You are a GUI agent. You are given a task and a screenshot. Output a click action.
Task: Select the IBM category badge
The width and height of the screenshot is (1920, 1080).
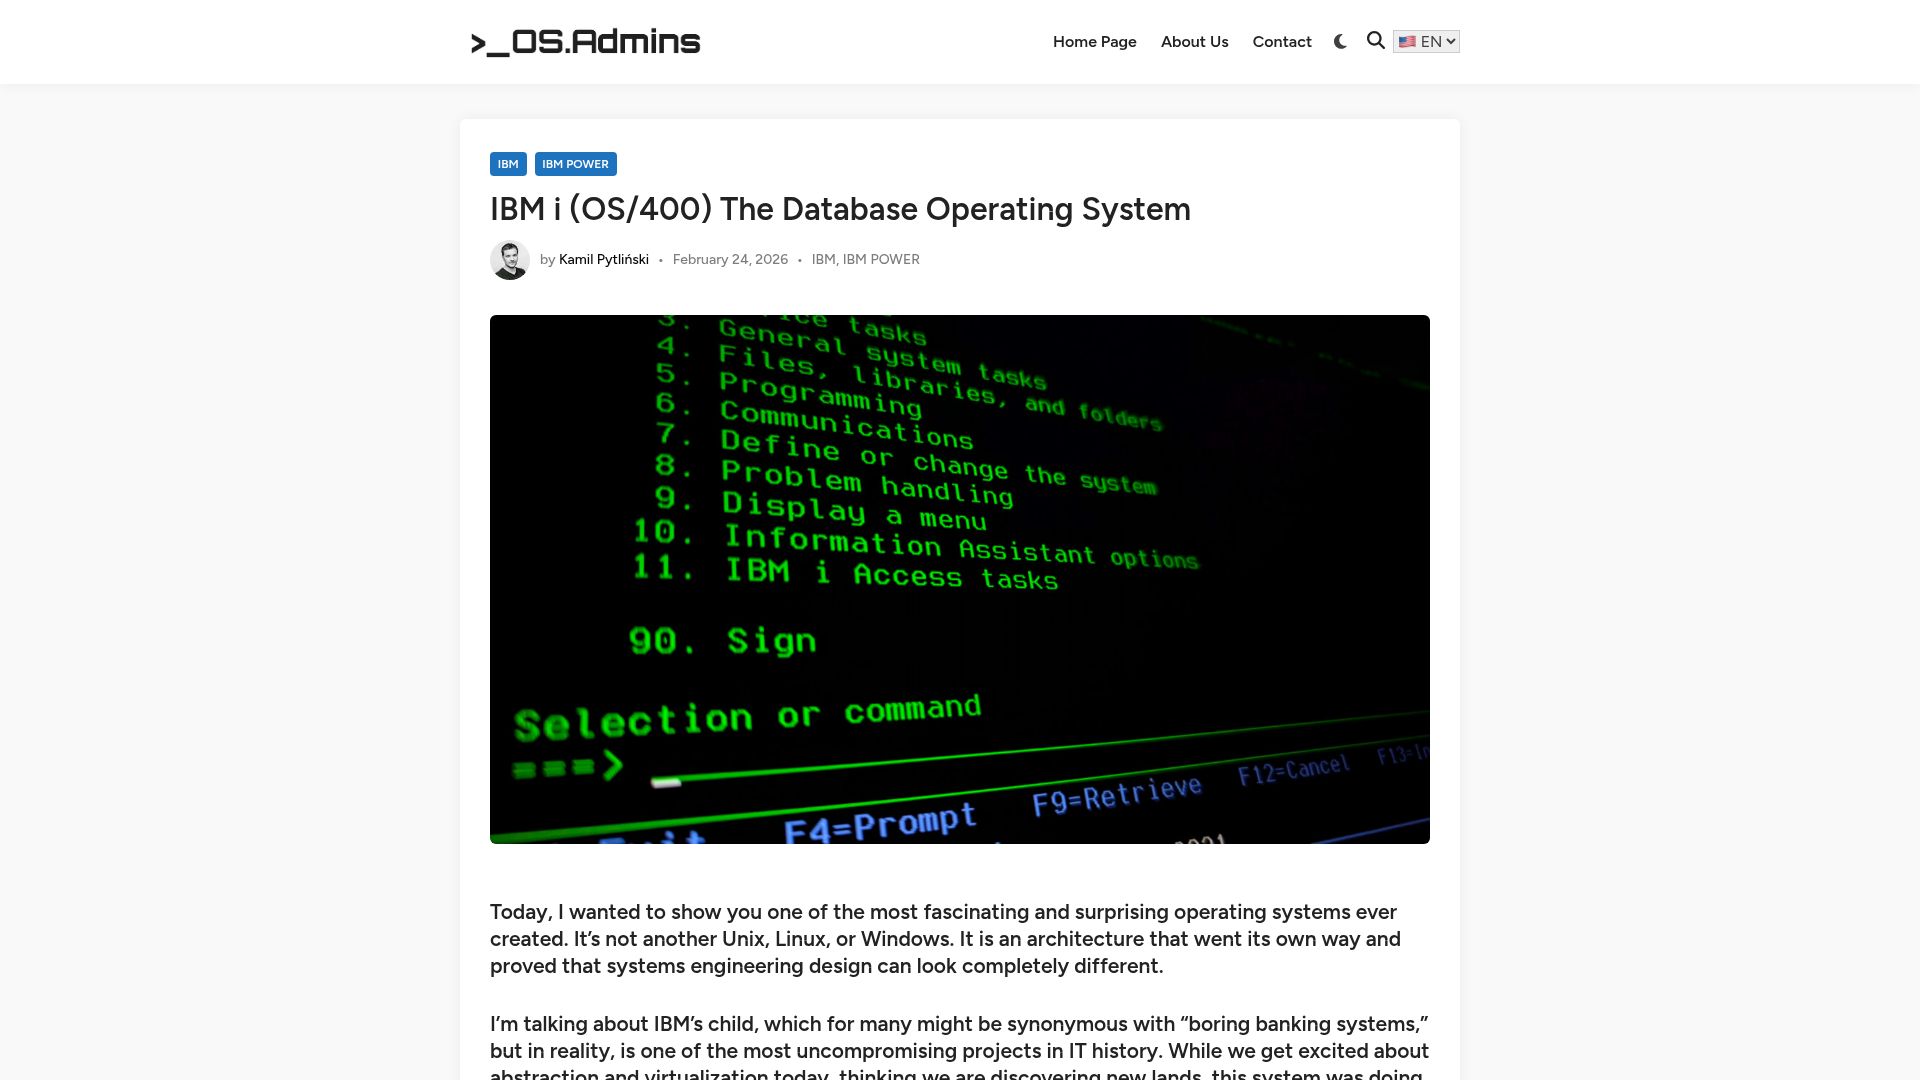pyautogui.click(x=508, y=164)
